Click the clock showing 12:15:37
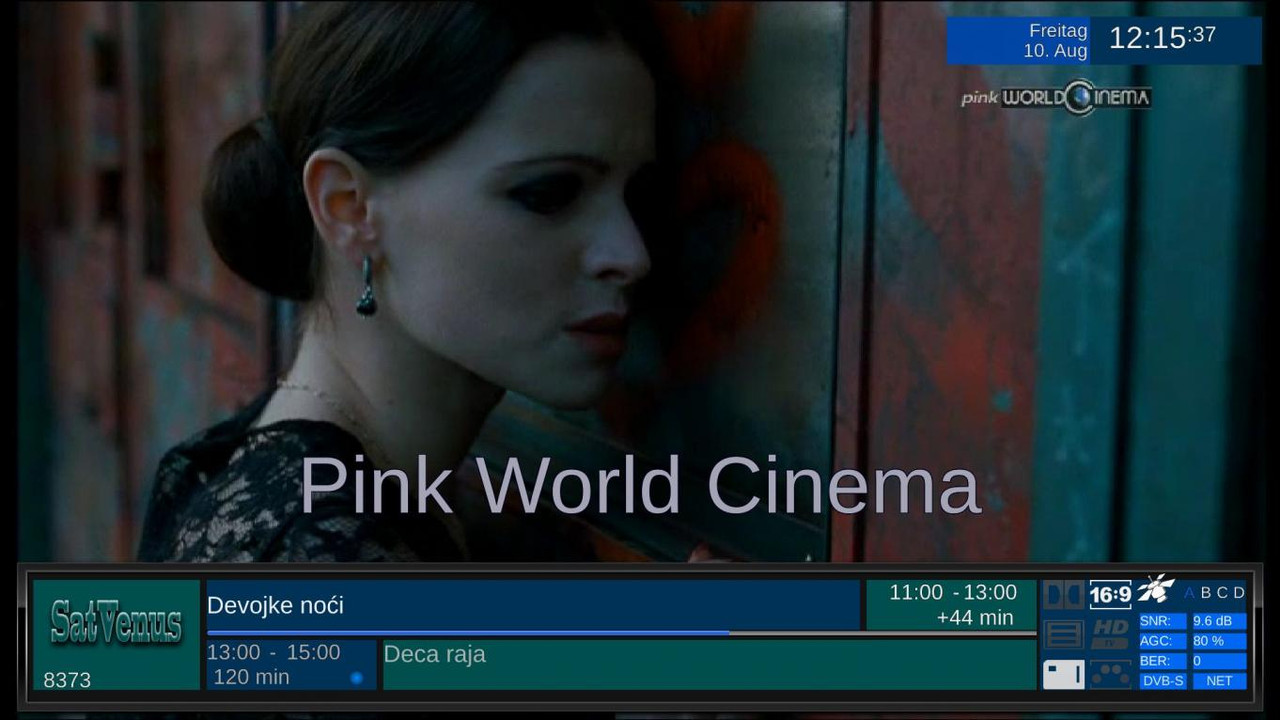1280x720 pixels. [x=1162, y=38]
